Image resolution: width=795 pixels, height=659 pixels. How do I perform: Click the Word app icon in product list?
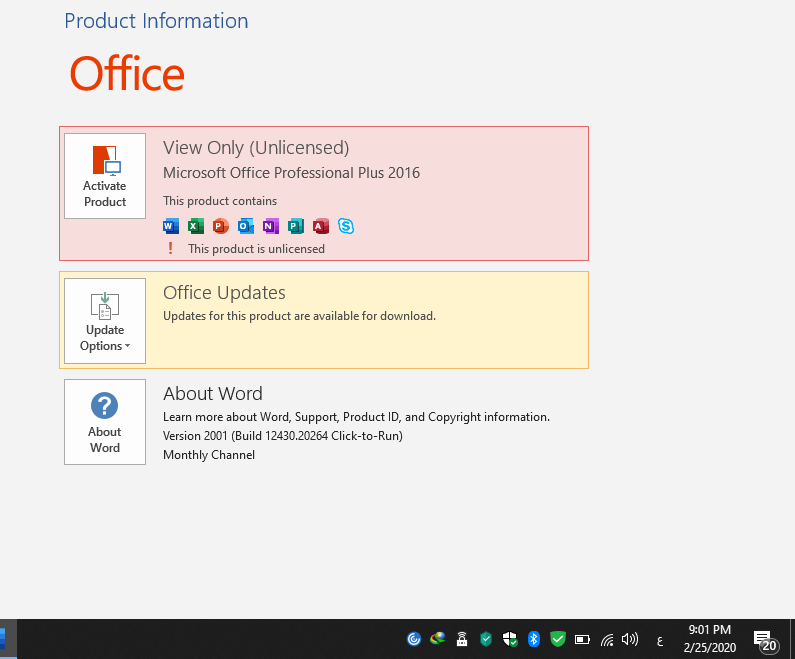tap(171, 226)
